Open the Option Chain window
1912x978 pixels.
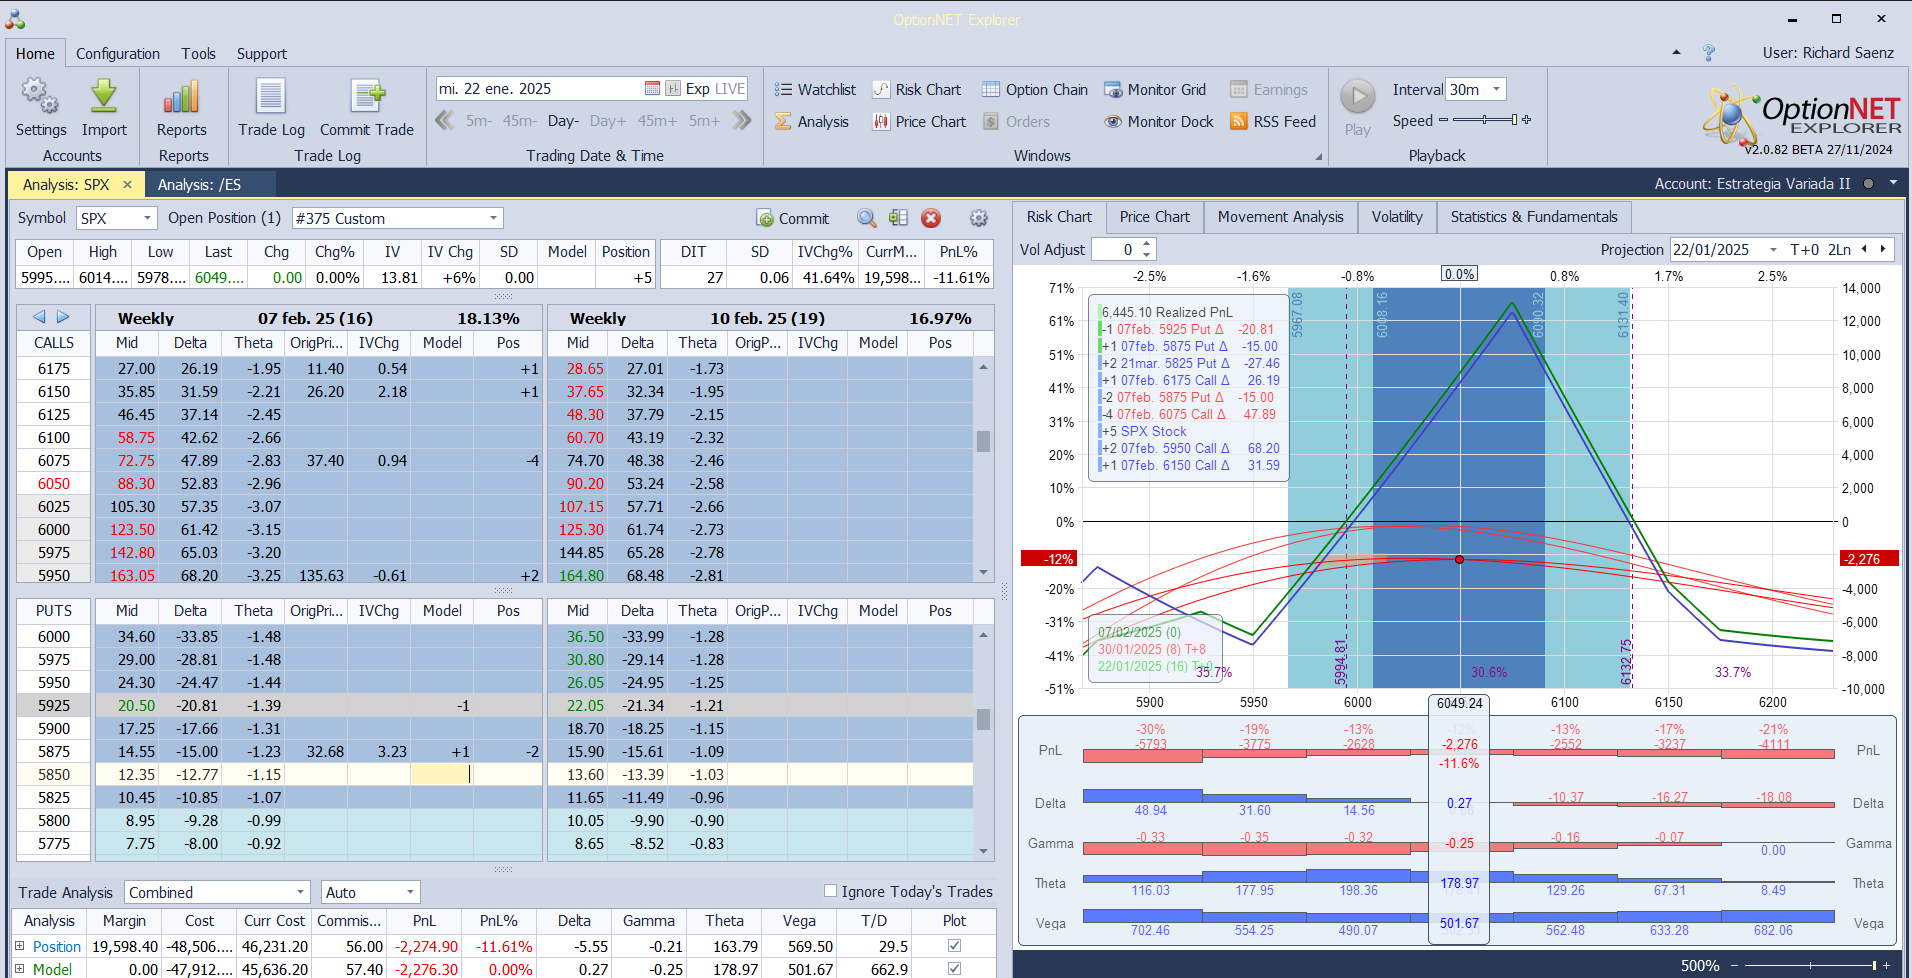click(x=1034, y=90)
